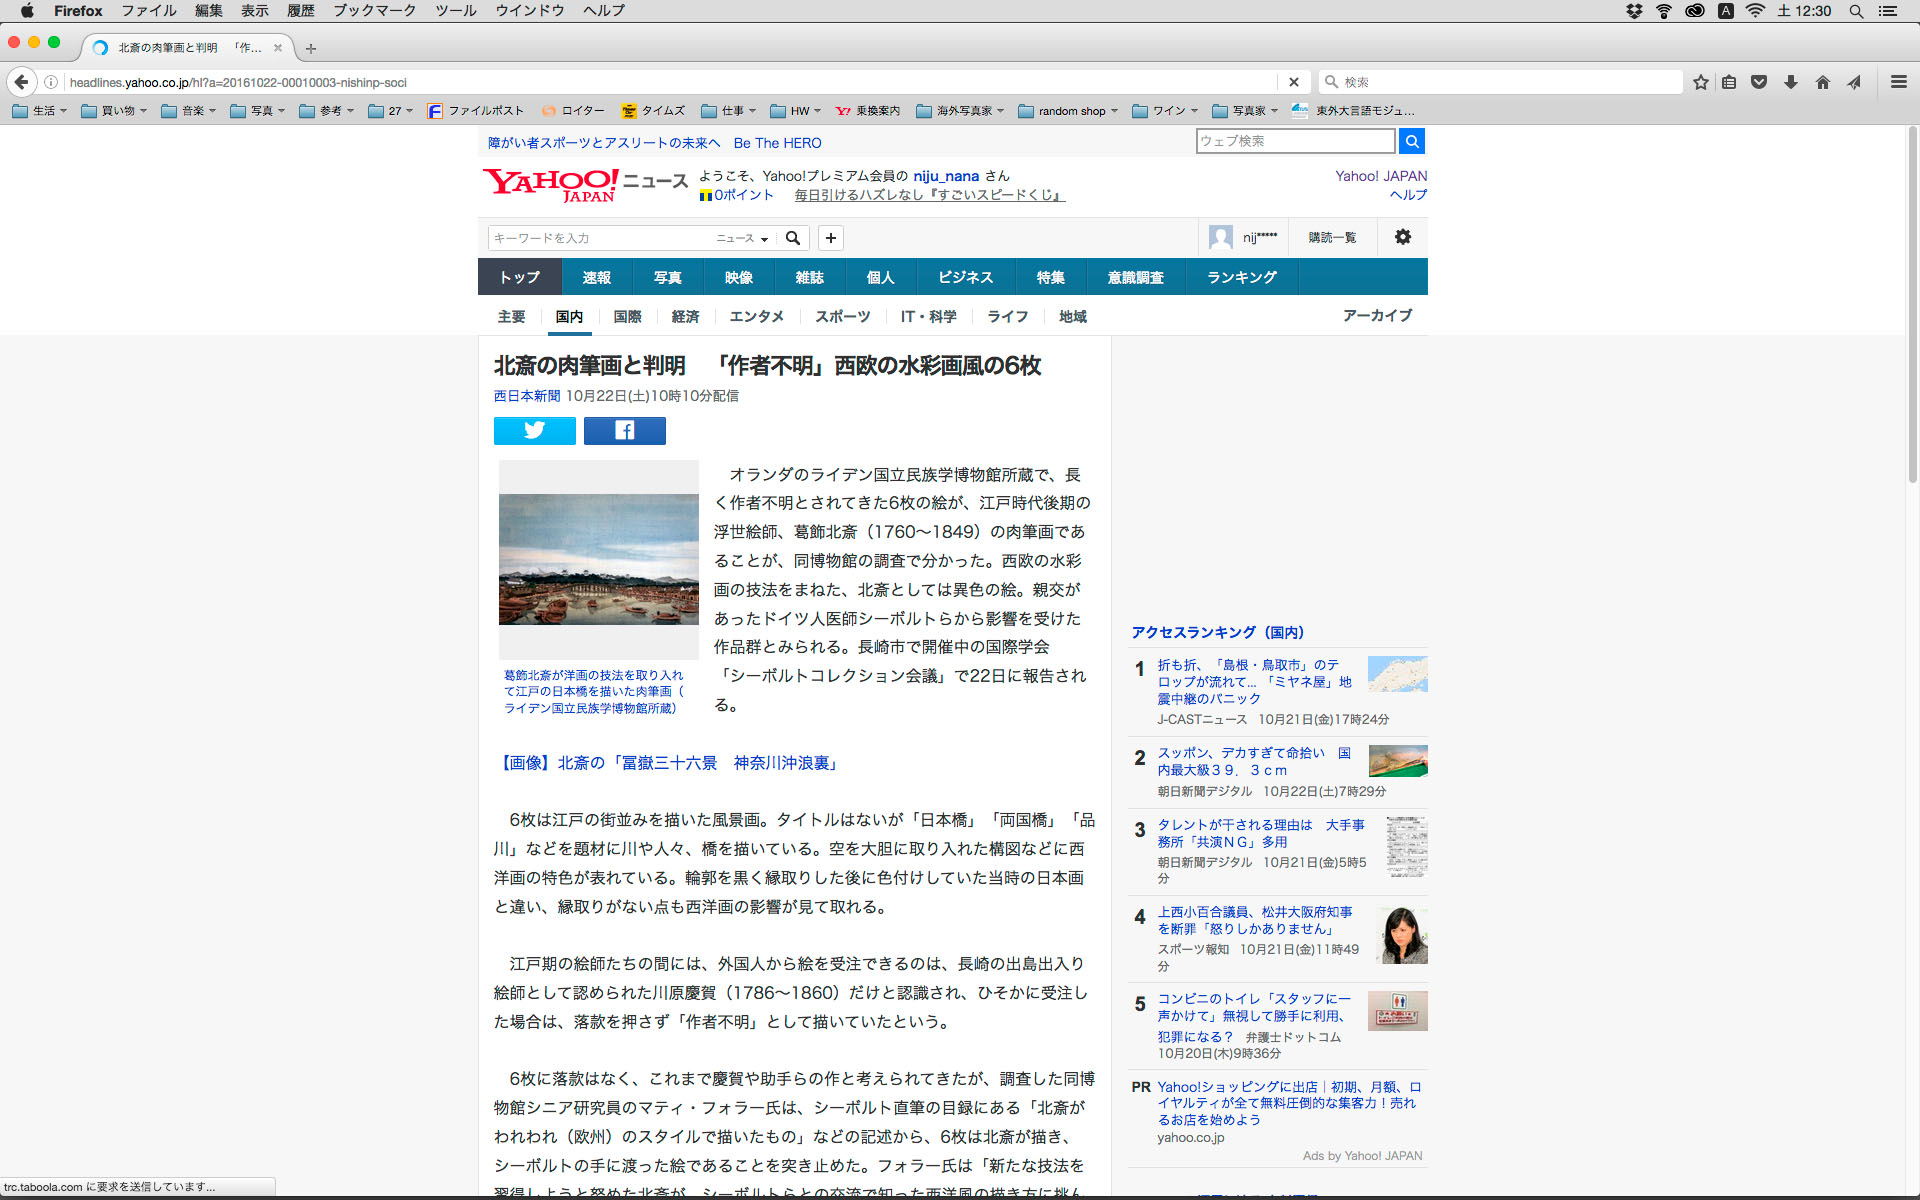The width and height of the screenshot is (1920, 1200).
Task: Open the ブックマーク menu in menu bar
Action: pos(374,11)
